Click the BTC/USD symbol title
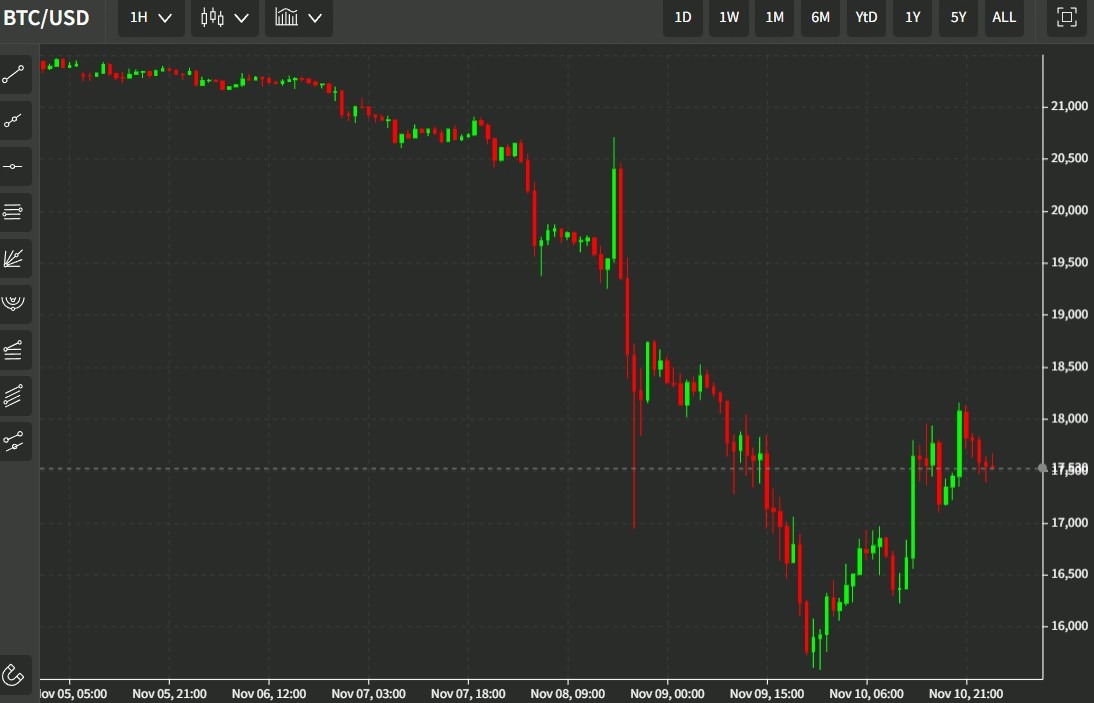Image resolution: width=1094 pixels, height=703 pixels. [x=46, y=17]
